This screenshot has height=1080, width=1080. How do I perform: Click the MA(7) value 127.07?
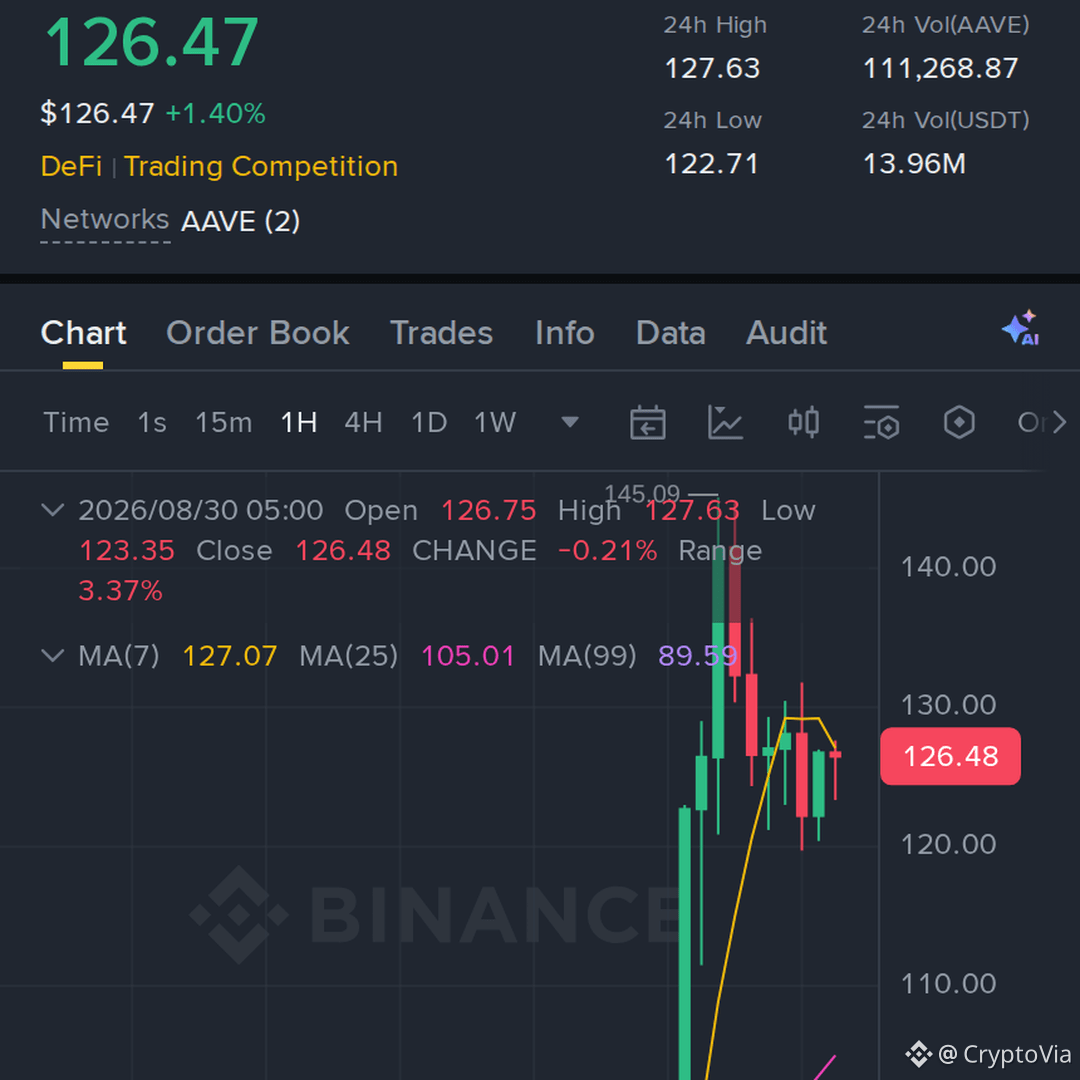230,656
